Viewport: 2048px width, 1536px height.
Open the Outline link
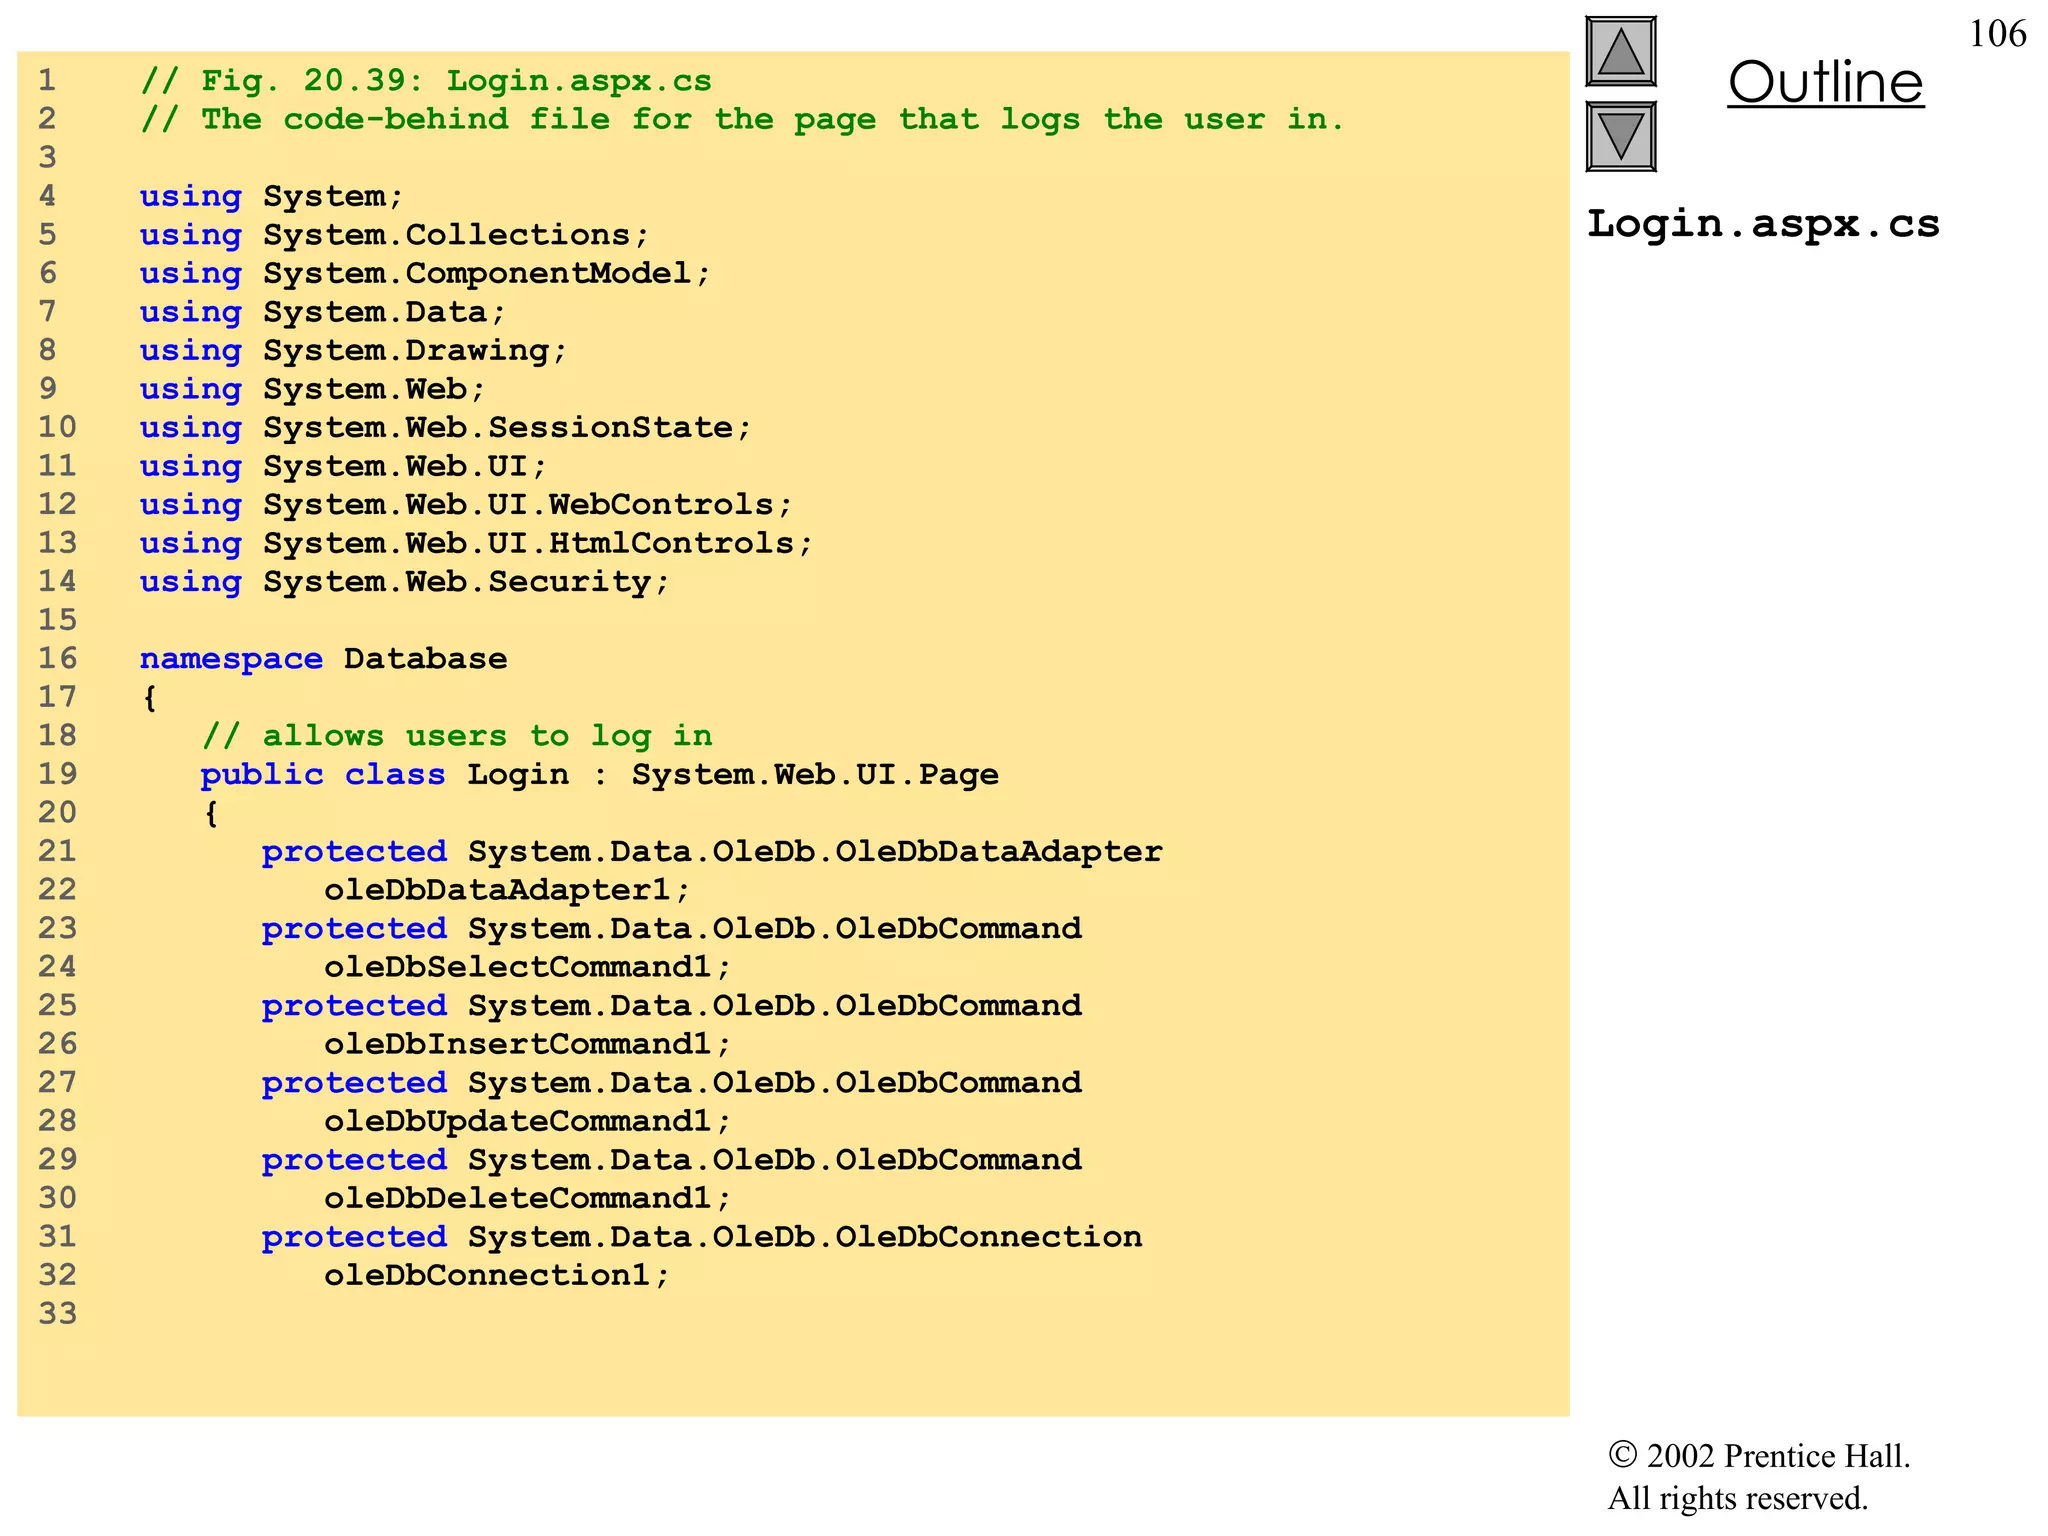tap(1826, 82)
